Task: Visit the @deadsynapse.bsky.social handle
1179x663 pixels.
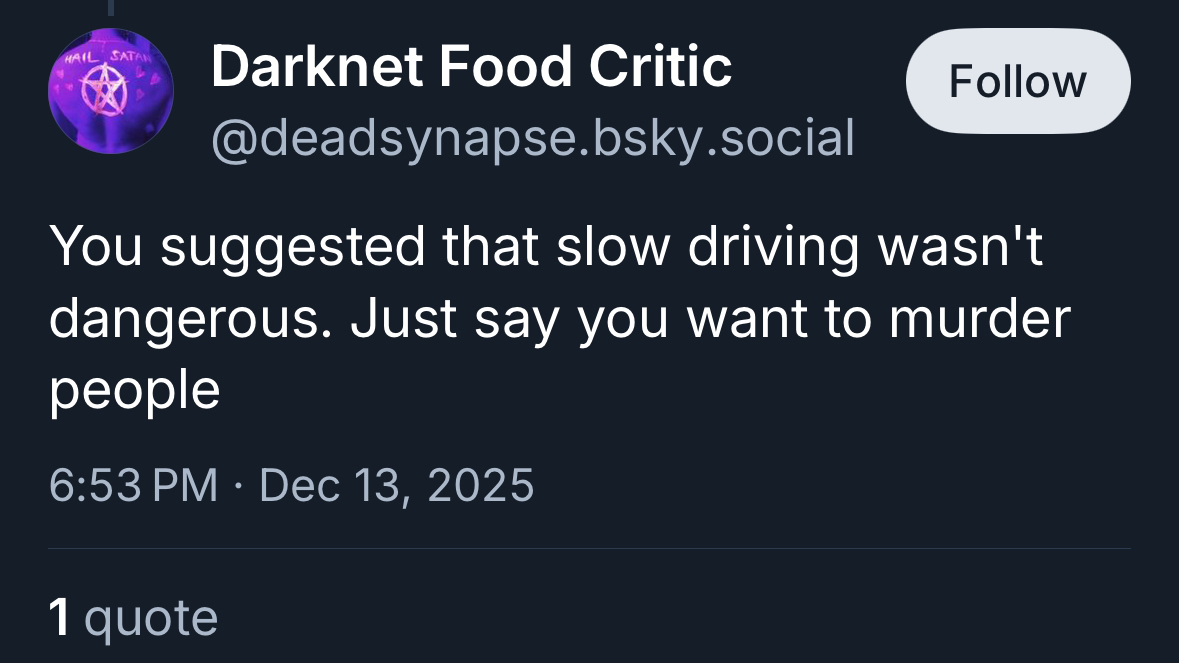Action: point(532,138)
